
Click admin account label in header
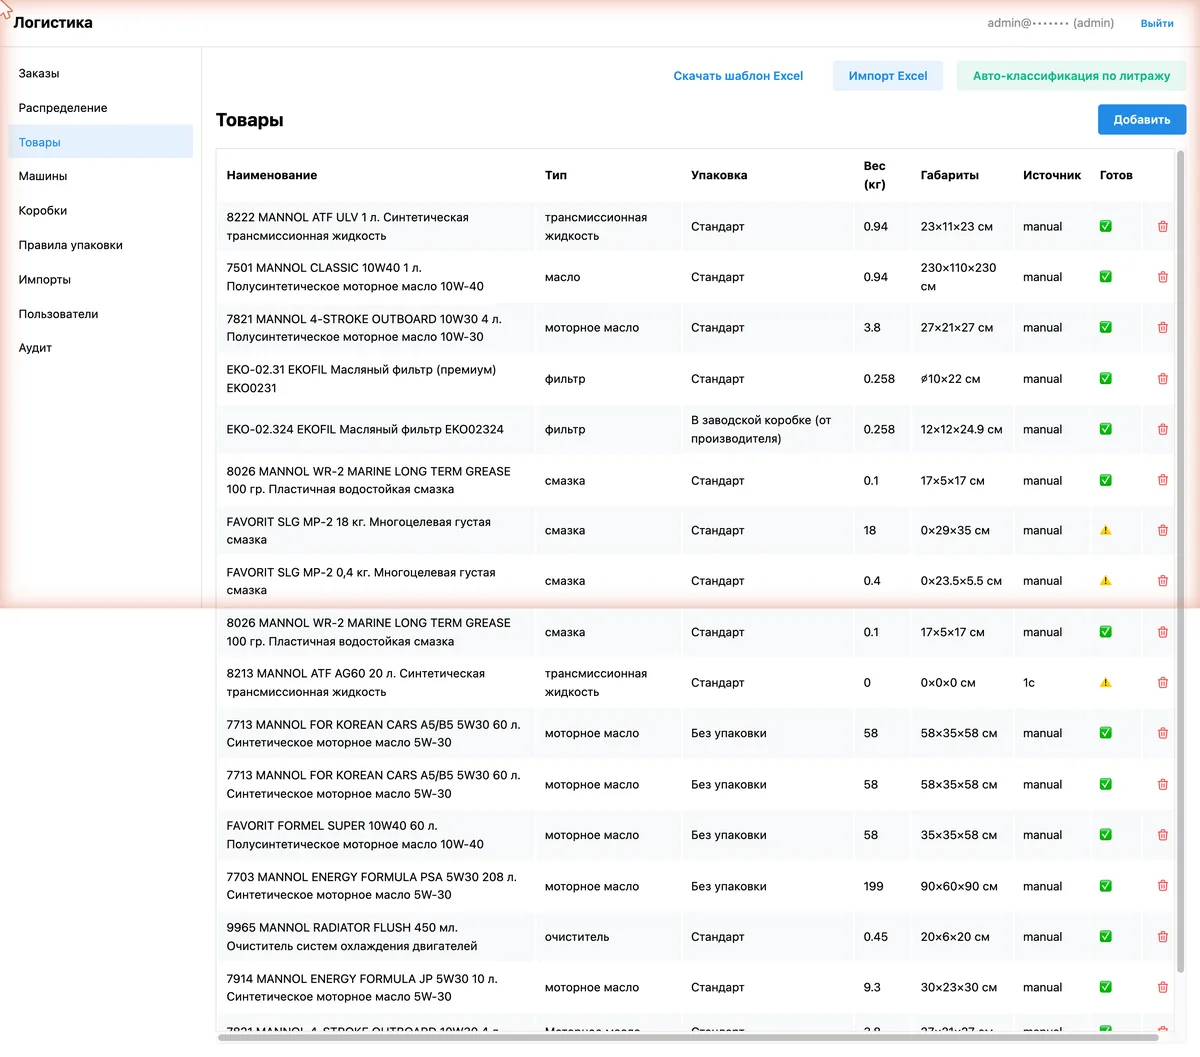pyautogui.click(x=1050, y=23)
